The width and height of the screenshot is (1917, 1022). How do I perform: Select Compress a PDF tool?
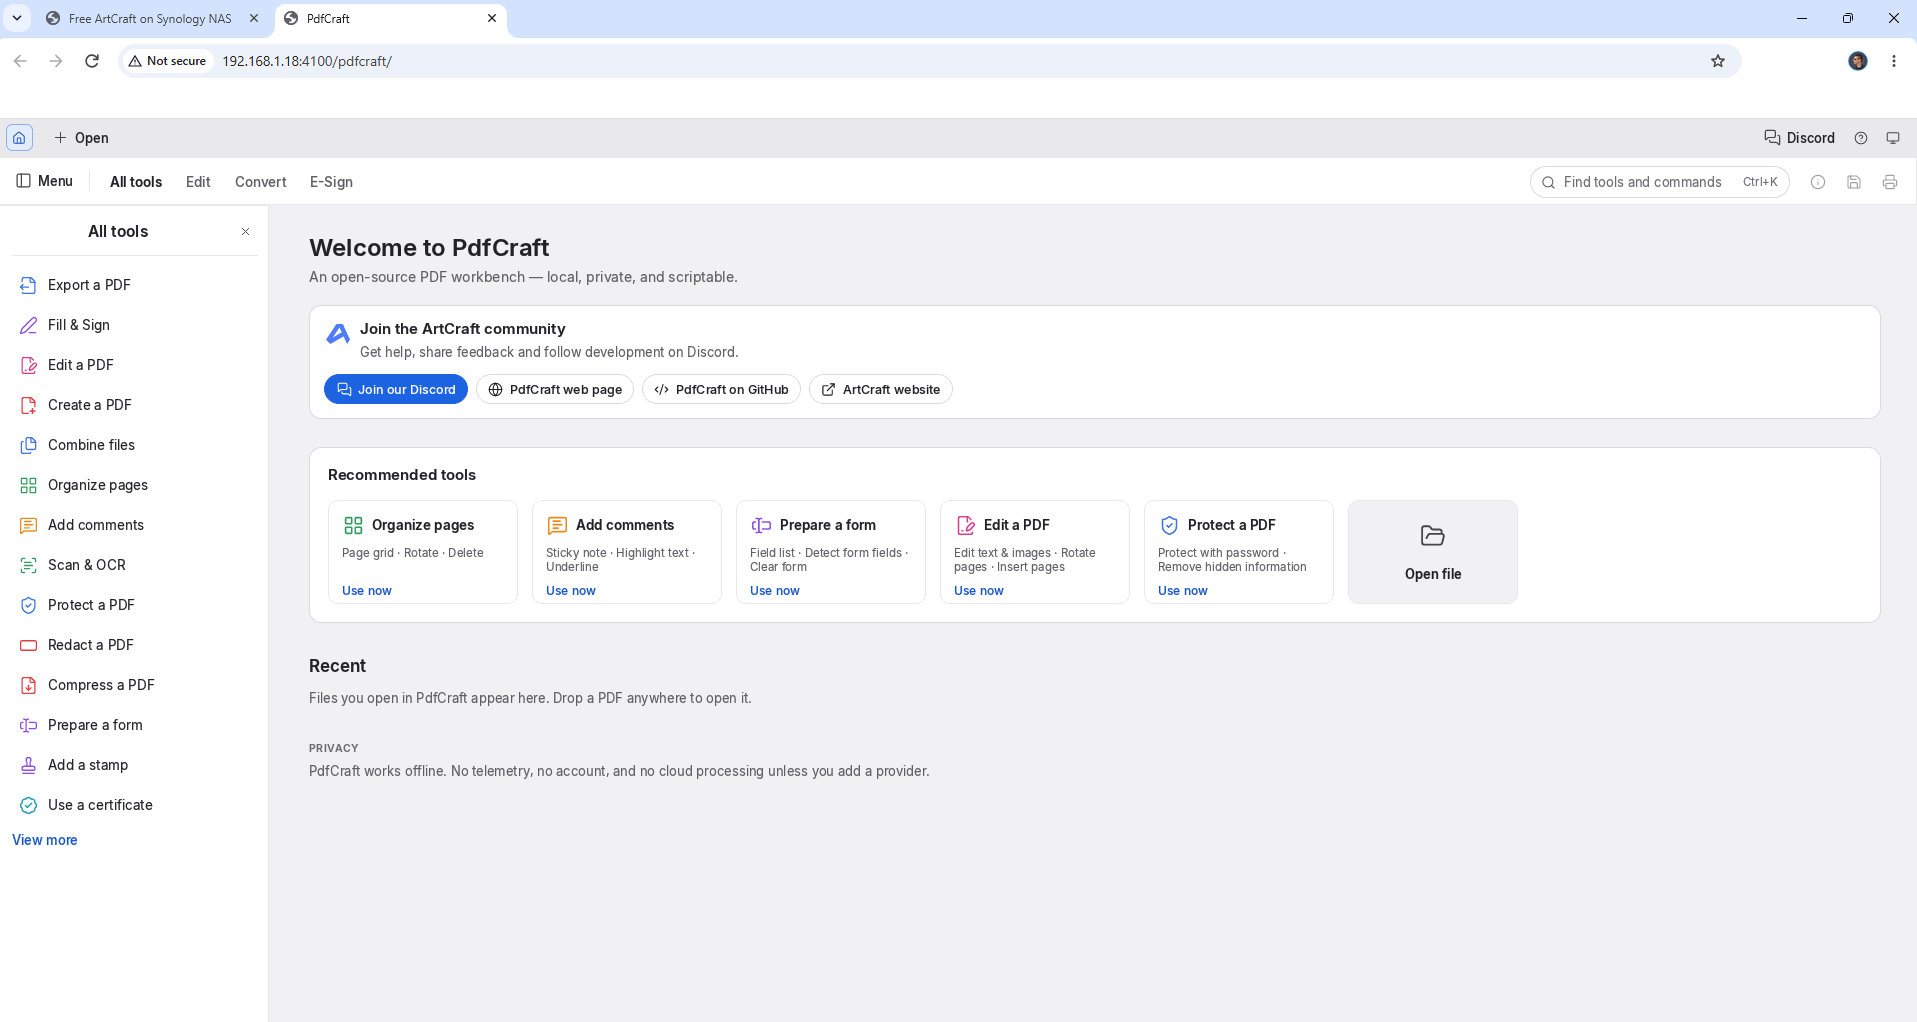click(x=134, y=685)
